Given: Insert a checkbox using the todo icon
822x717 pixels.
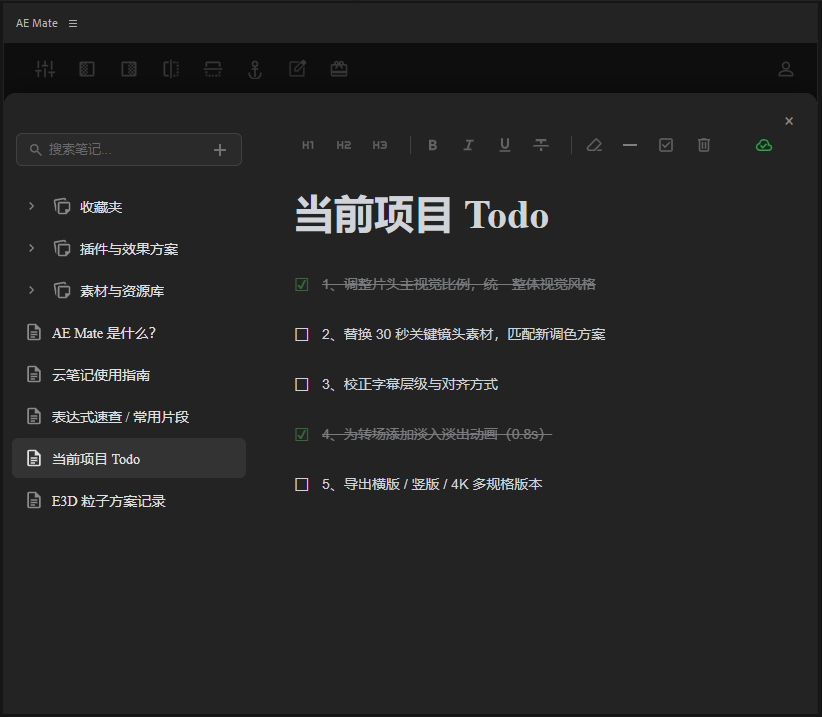Looking at the screenshot, I should (666, 145).
